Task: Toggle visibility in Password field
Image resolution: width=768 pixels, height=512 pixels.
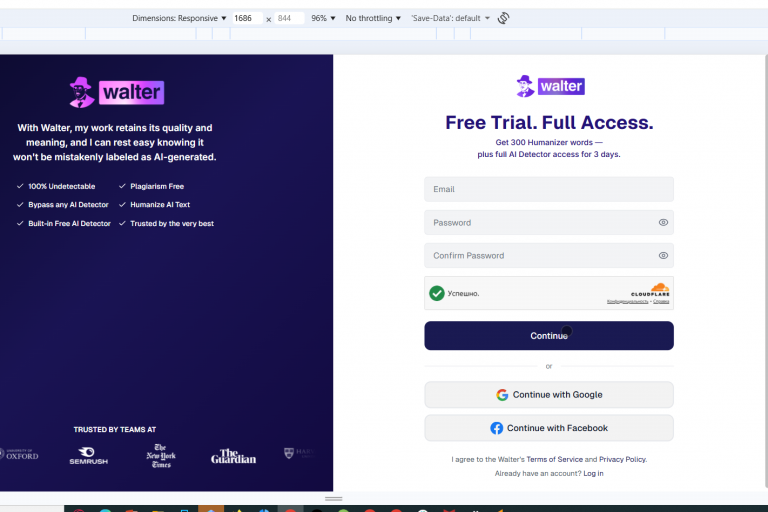Action: [663, 222]
